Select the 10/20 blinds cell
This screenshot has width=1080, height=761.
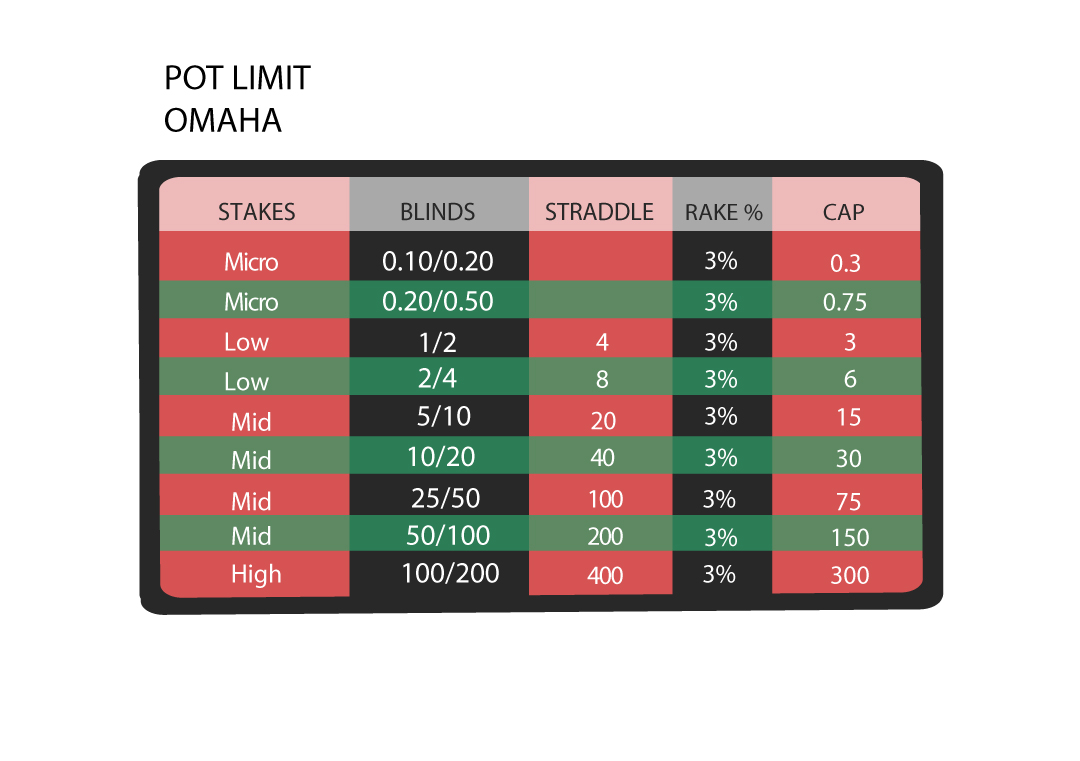tap(442, 457)
